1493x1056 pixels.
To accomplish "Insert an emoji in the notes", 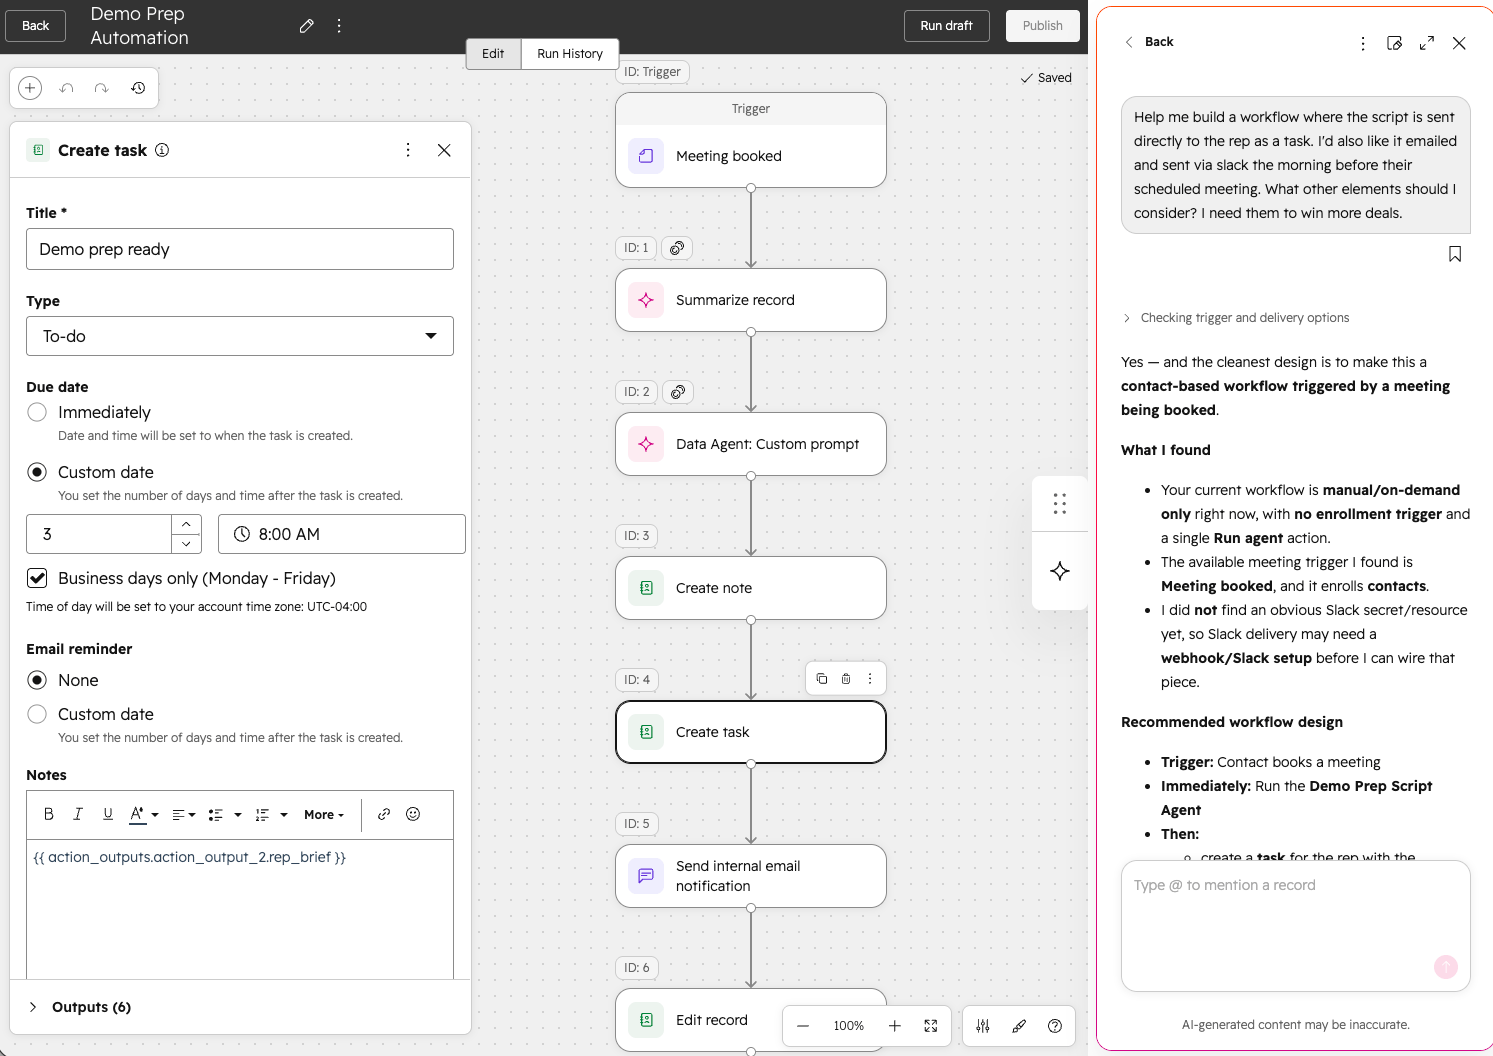I will click(413, 814).
